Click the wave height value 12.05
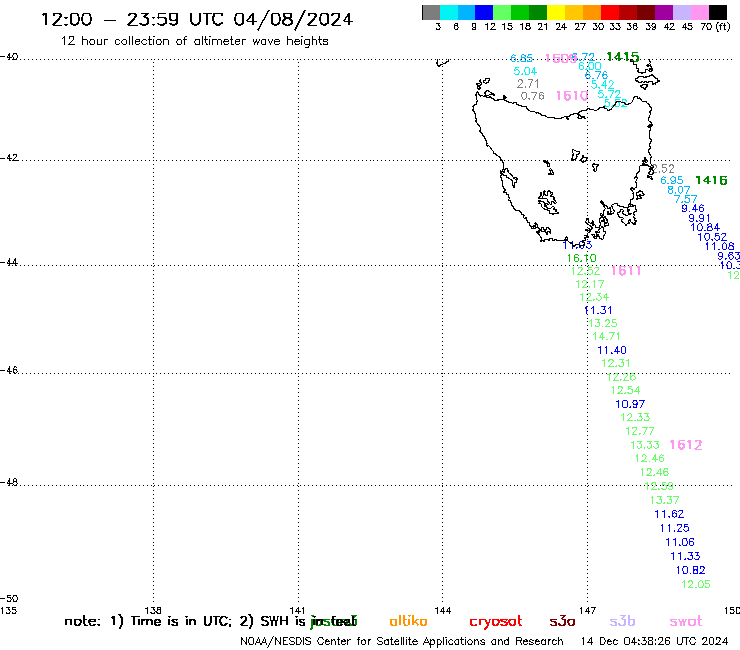The height and width of the screenshot is (650, 740). point(696,584)
